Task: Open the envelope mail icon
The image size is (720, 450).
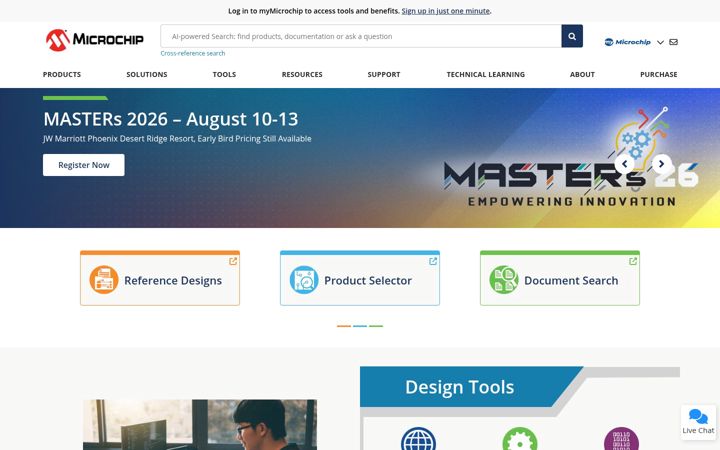Action: point(673,42)
